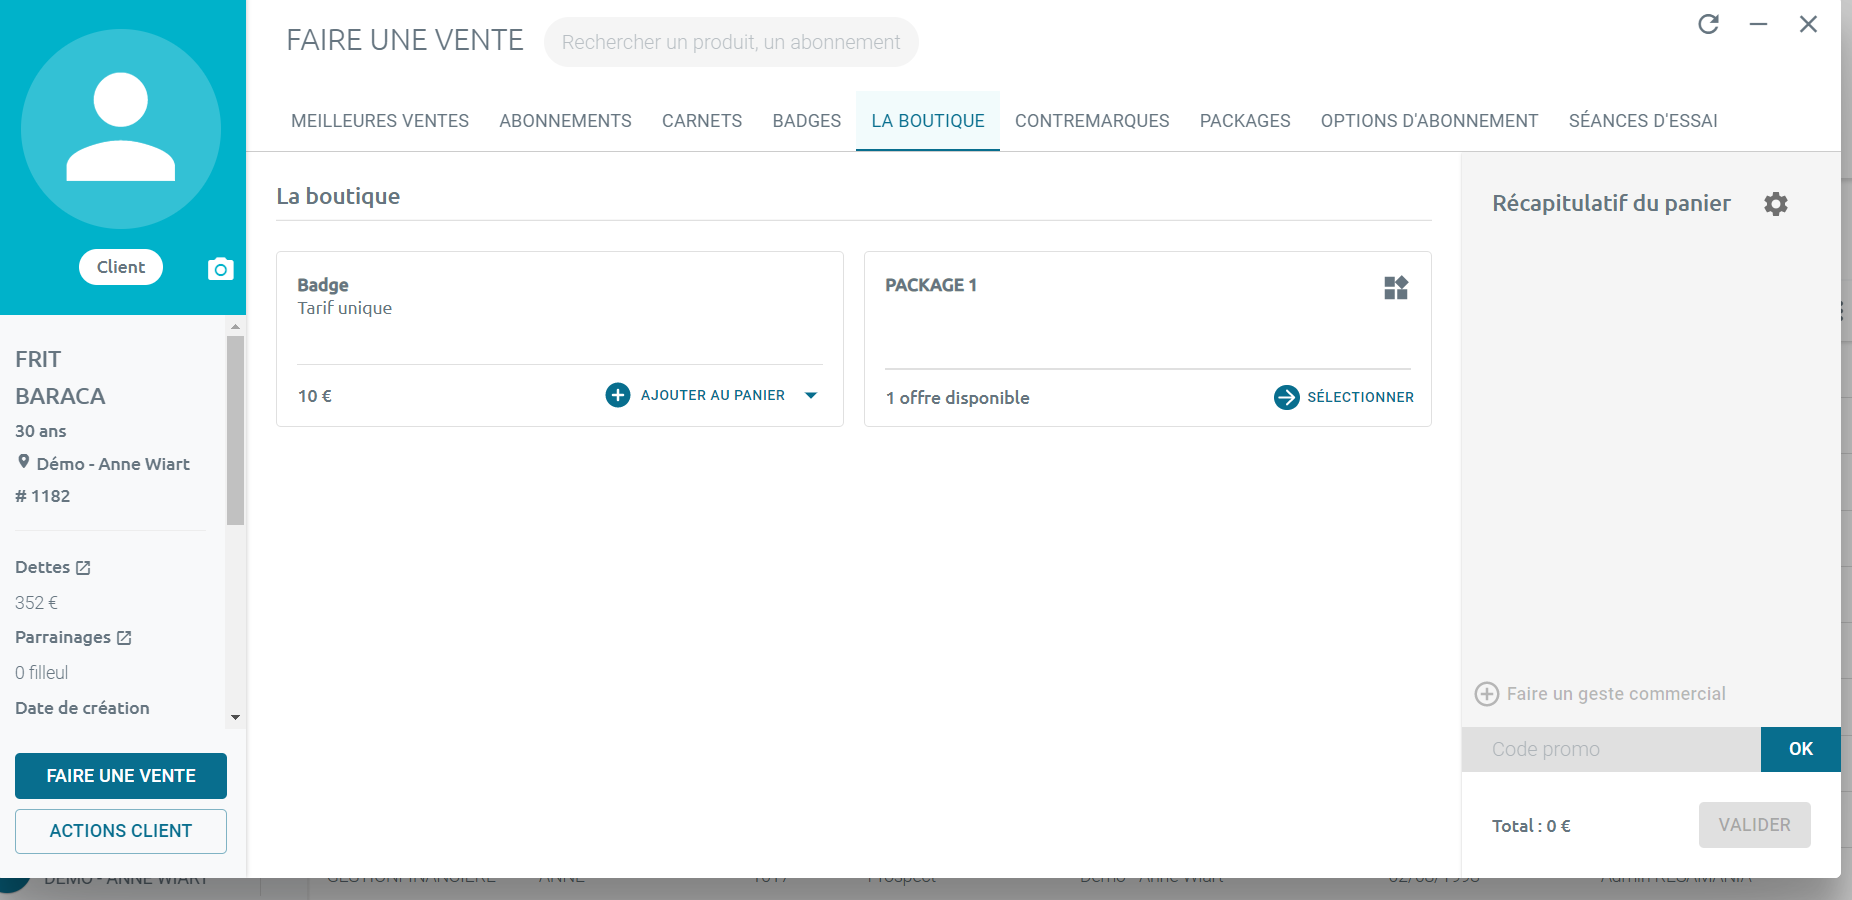Click the 352 € debt amount
1852x900 pixels.
tap(36, 603)
